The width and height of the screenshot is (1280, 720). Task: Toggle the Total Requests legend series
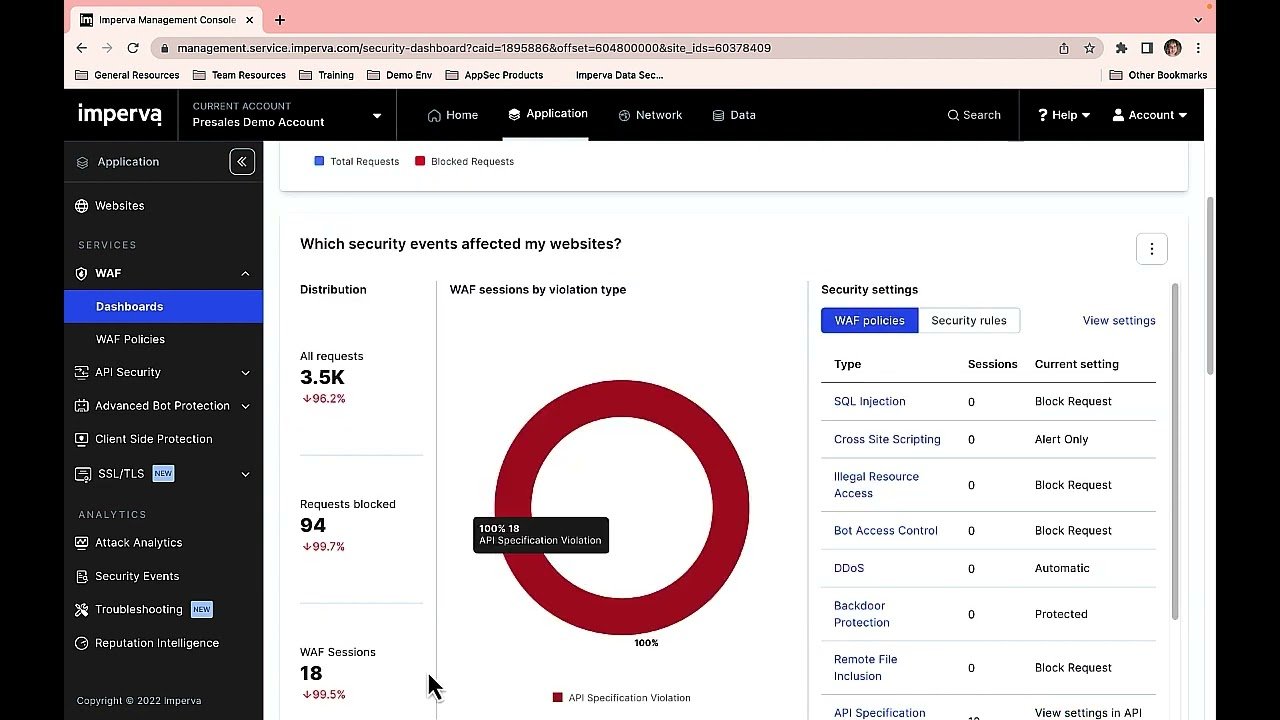point(357,161)
